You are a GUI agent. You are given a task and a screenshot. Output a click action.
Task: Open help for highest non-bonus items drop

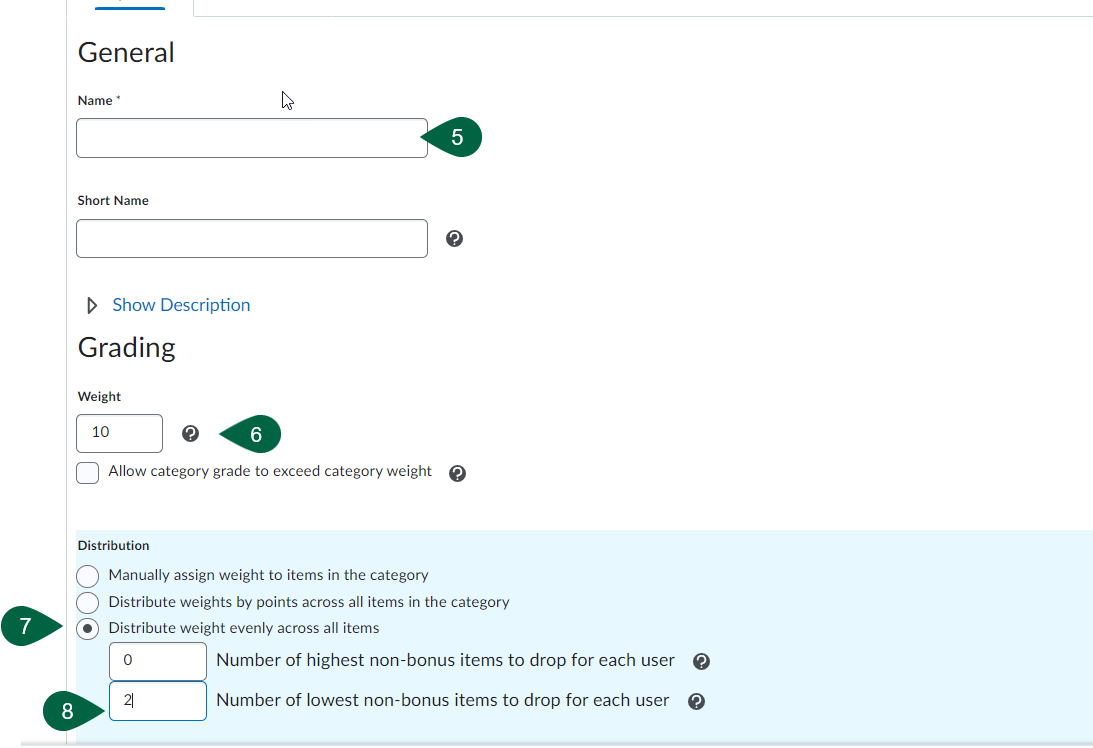701,662
